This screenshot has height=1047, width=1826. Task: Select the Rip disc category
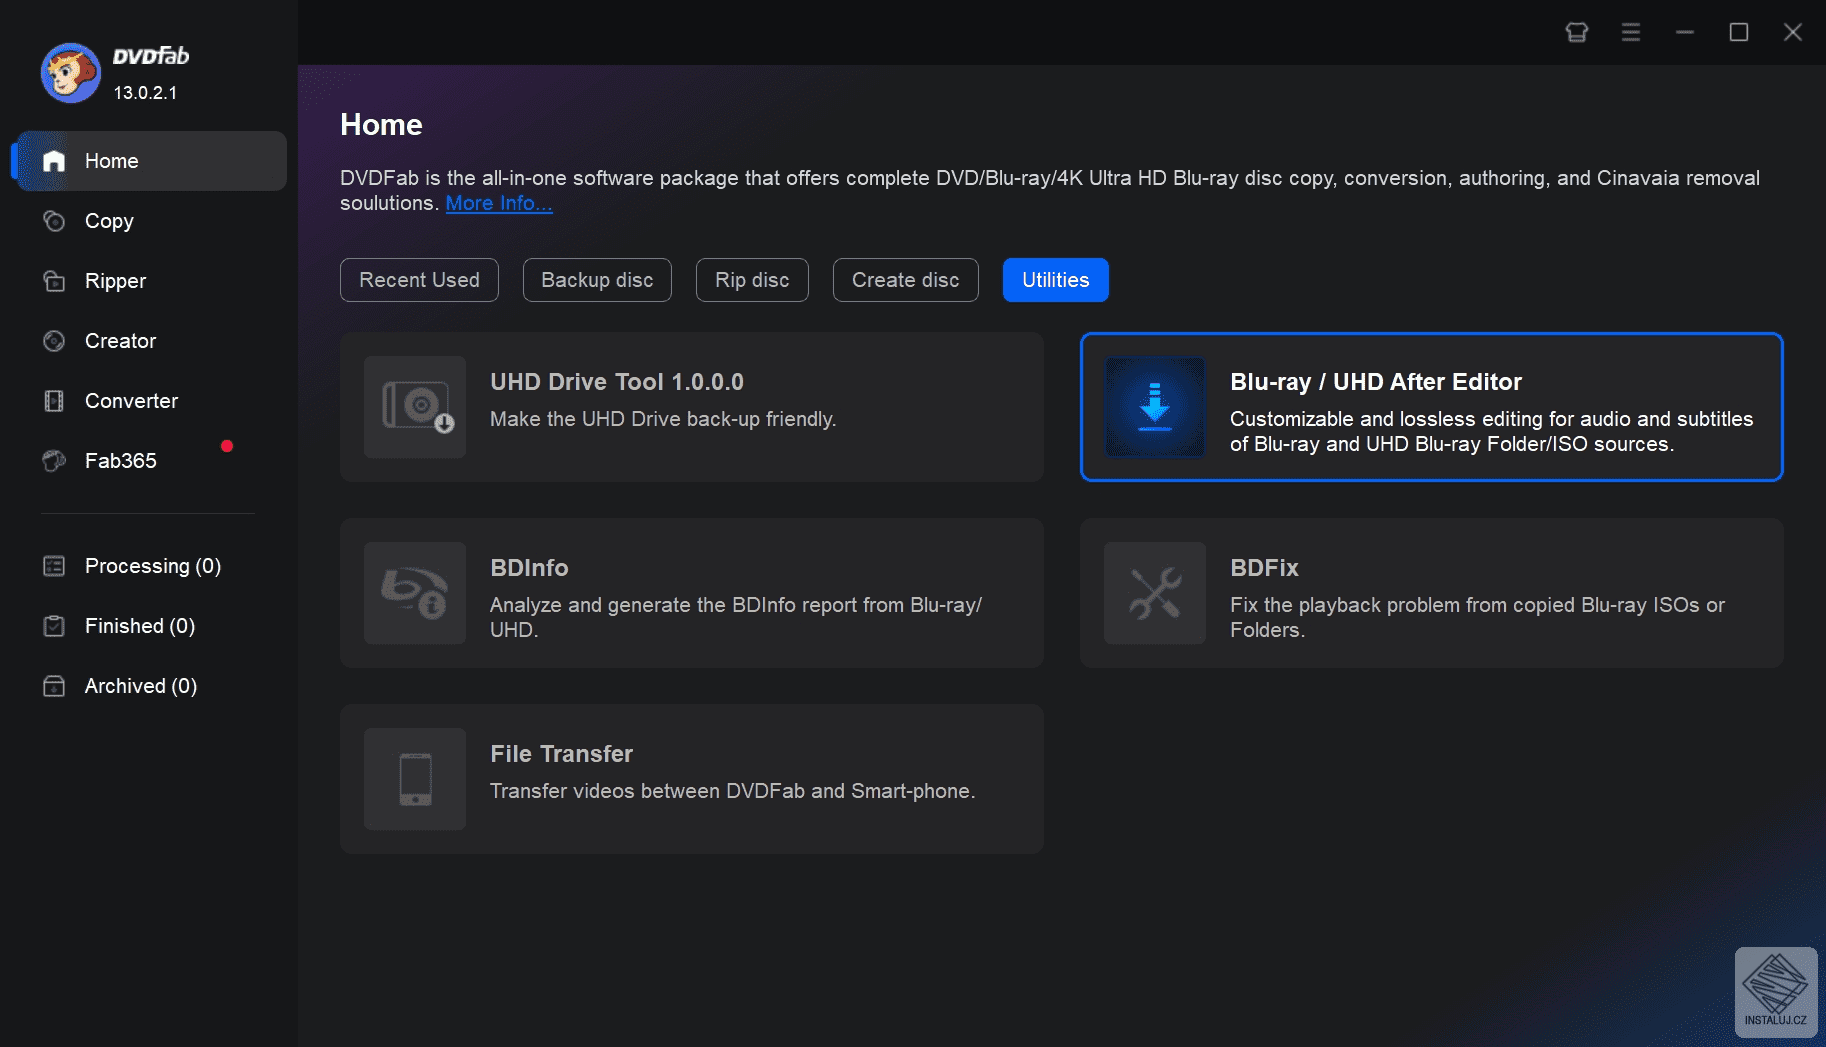click(752, 280)
